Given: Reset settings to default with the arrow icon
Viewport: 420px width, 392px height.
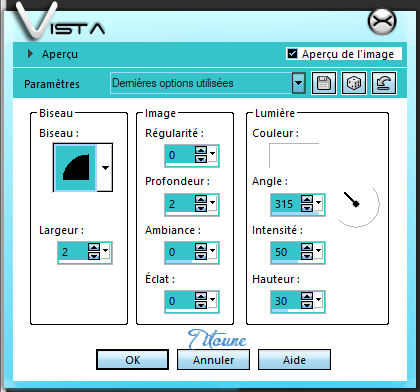Looking at the screenshot, I should [x=384, y=83].
